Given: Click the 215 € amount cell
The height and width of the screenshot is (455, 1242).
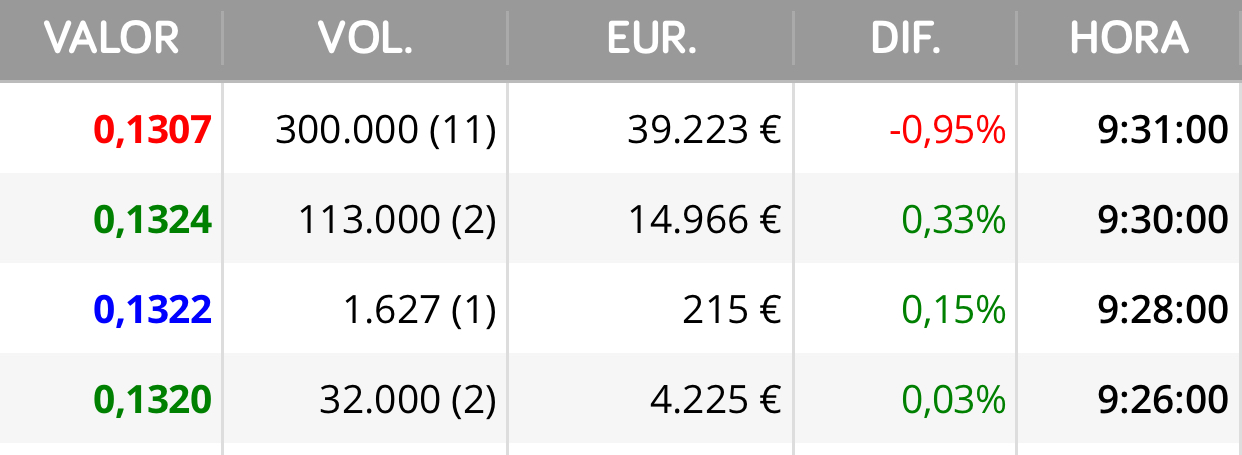Looking at the screenshot, I should tap(732, 310).
